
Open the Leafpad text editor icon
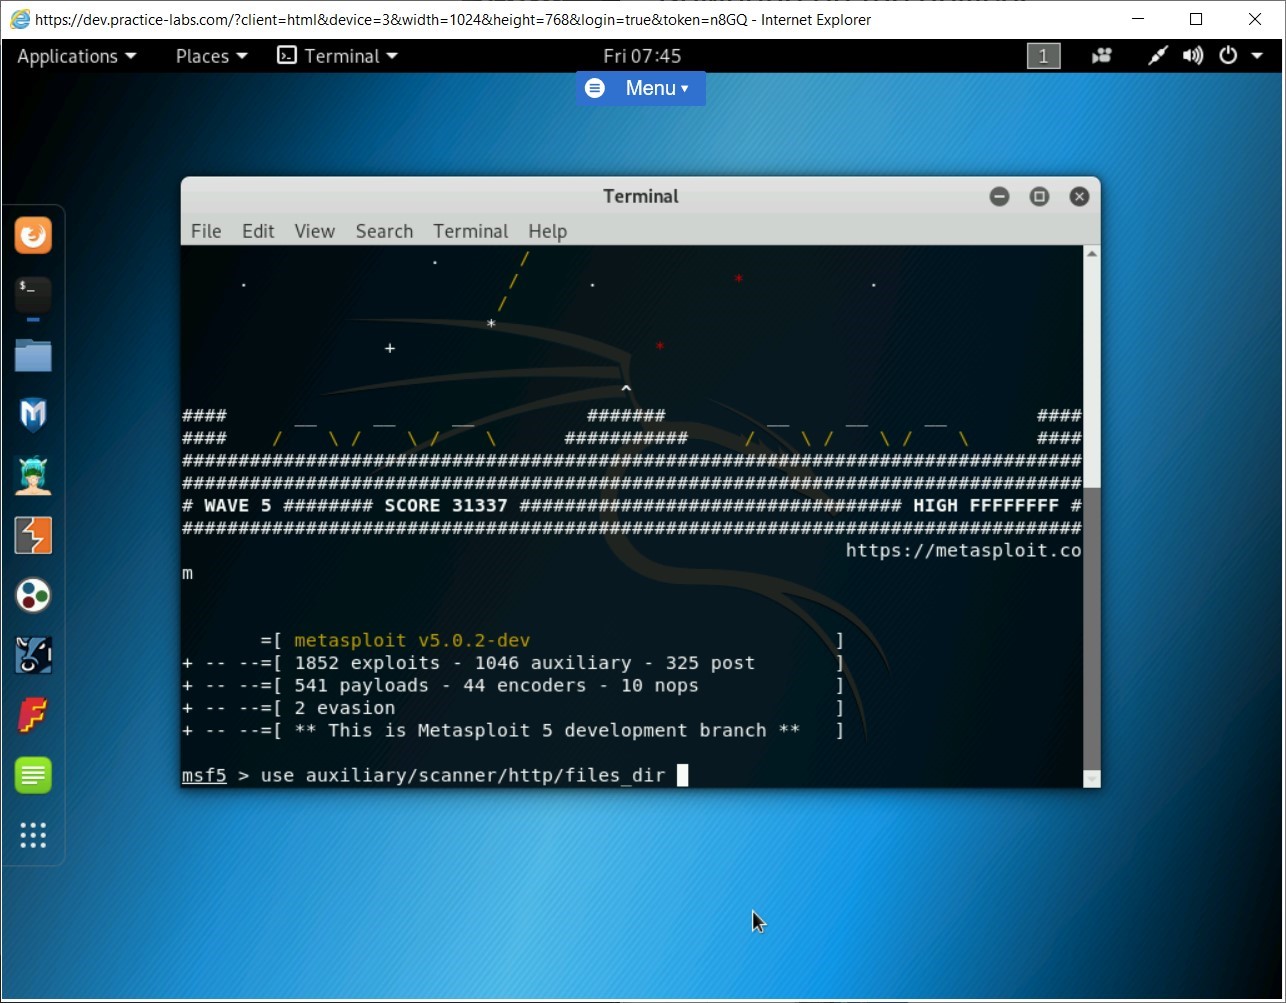[33, 775]
